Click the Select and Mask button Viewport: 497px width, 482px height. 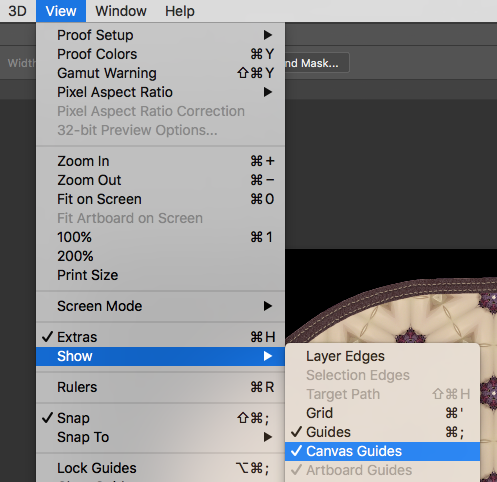click(317, 63)
